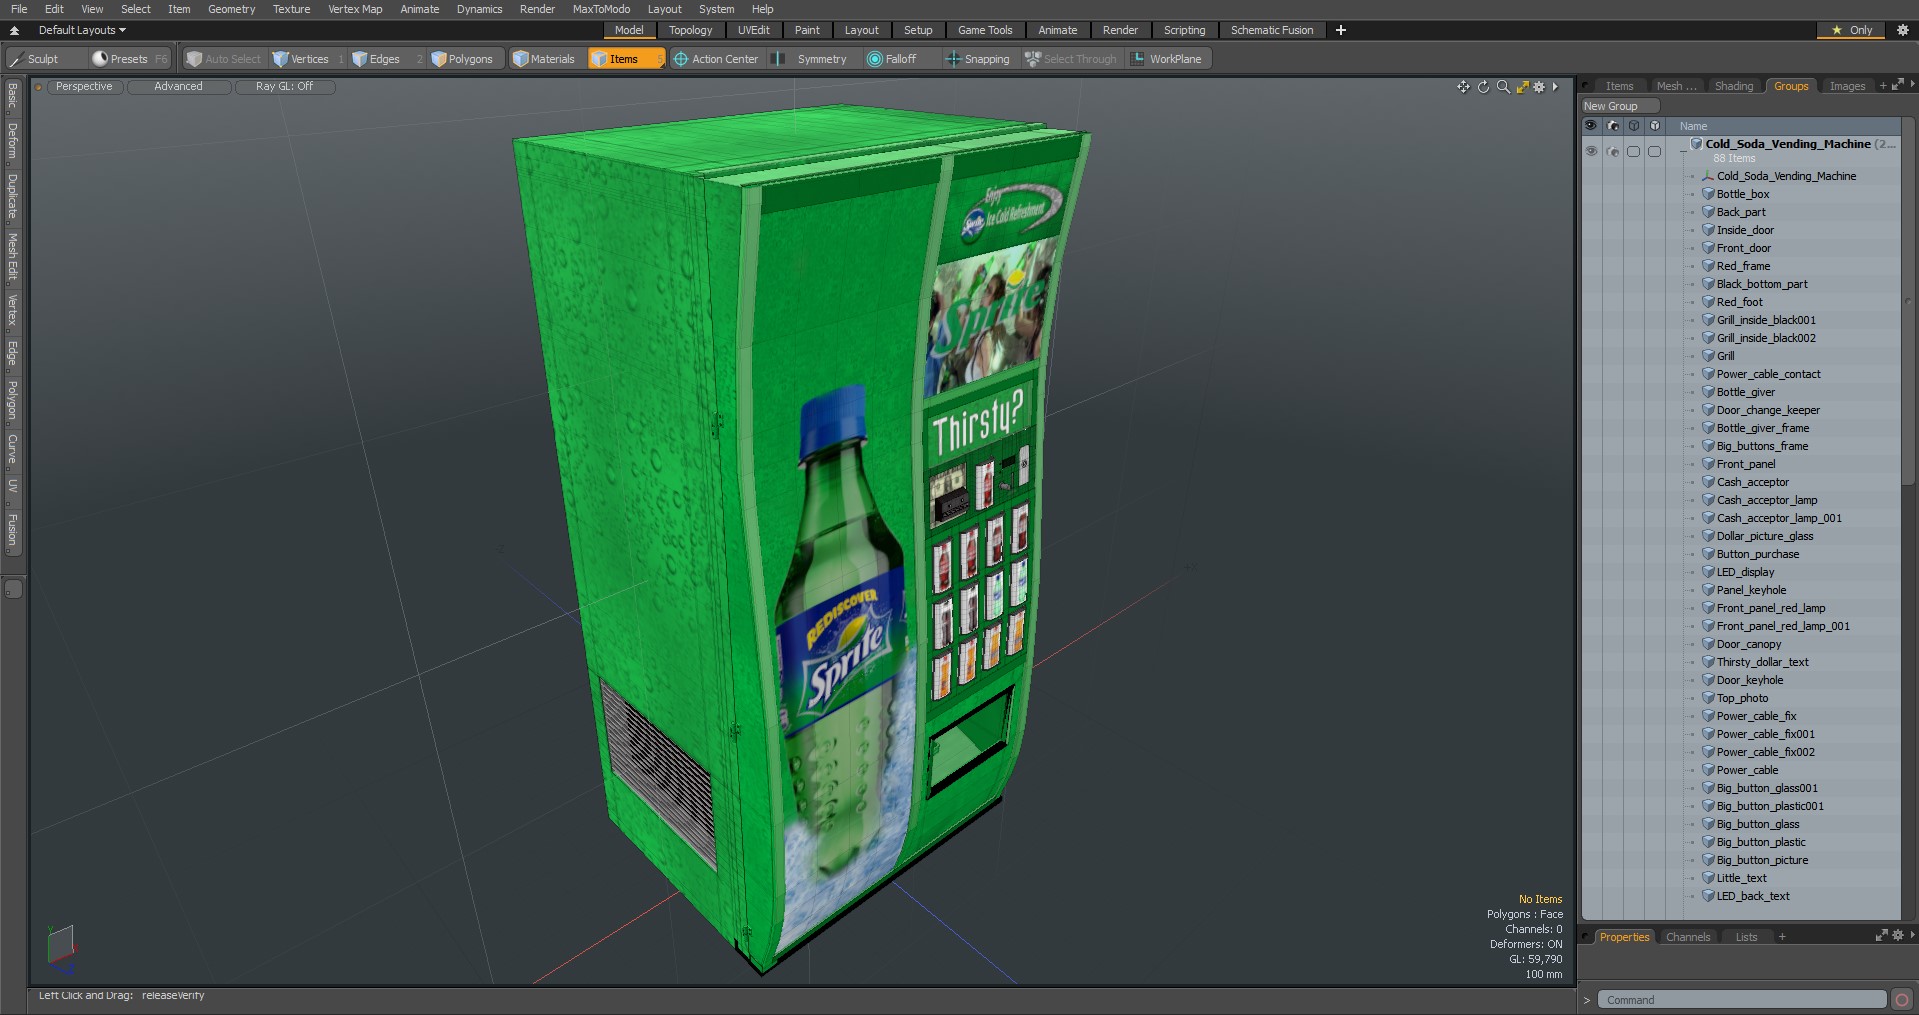
Task: Activate Items selection mode
Action: pyautogui.click(x=625, y=59)
